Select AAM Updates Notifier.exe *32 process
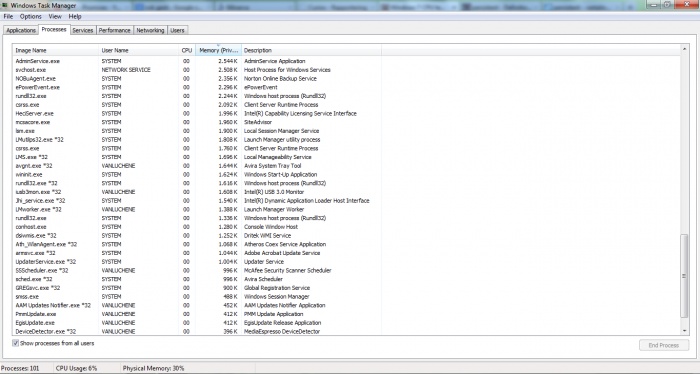This screenshot has height=374, width=700. [346, 305]
